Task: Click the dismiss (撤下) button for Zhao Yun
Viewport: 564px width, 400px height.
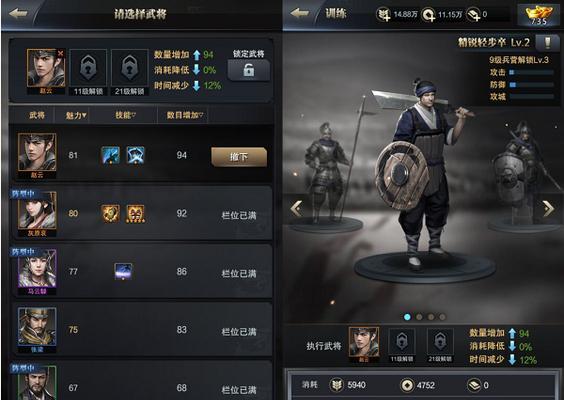Action: point(239,157)
